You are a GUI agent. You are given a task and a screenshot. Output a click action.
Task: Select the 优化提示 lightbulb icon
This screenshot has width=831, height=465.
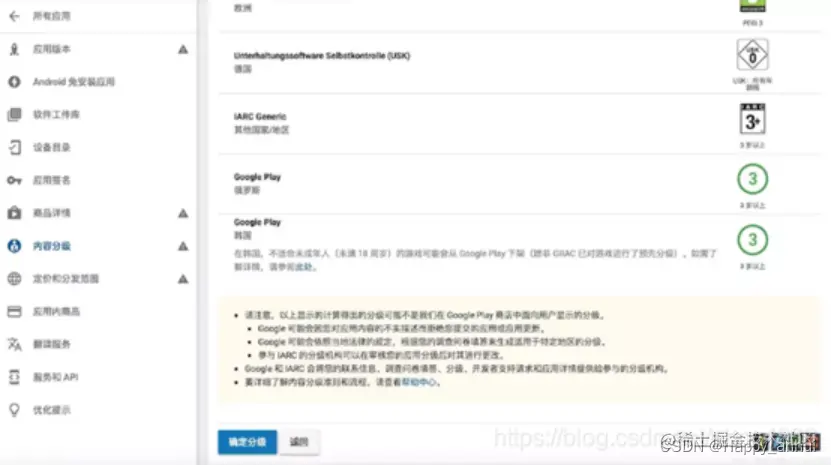click(x=14, y=410)
